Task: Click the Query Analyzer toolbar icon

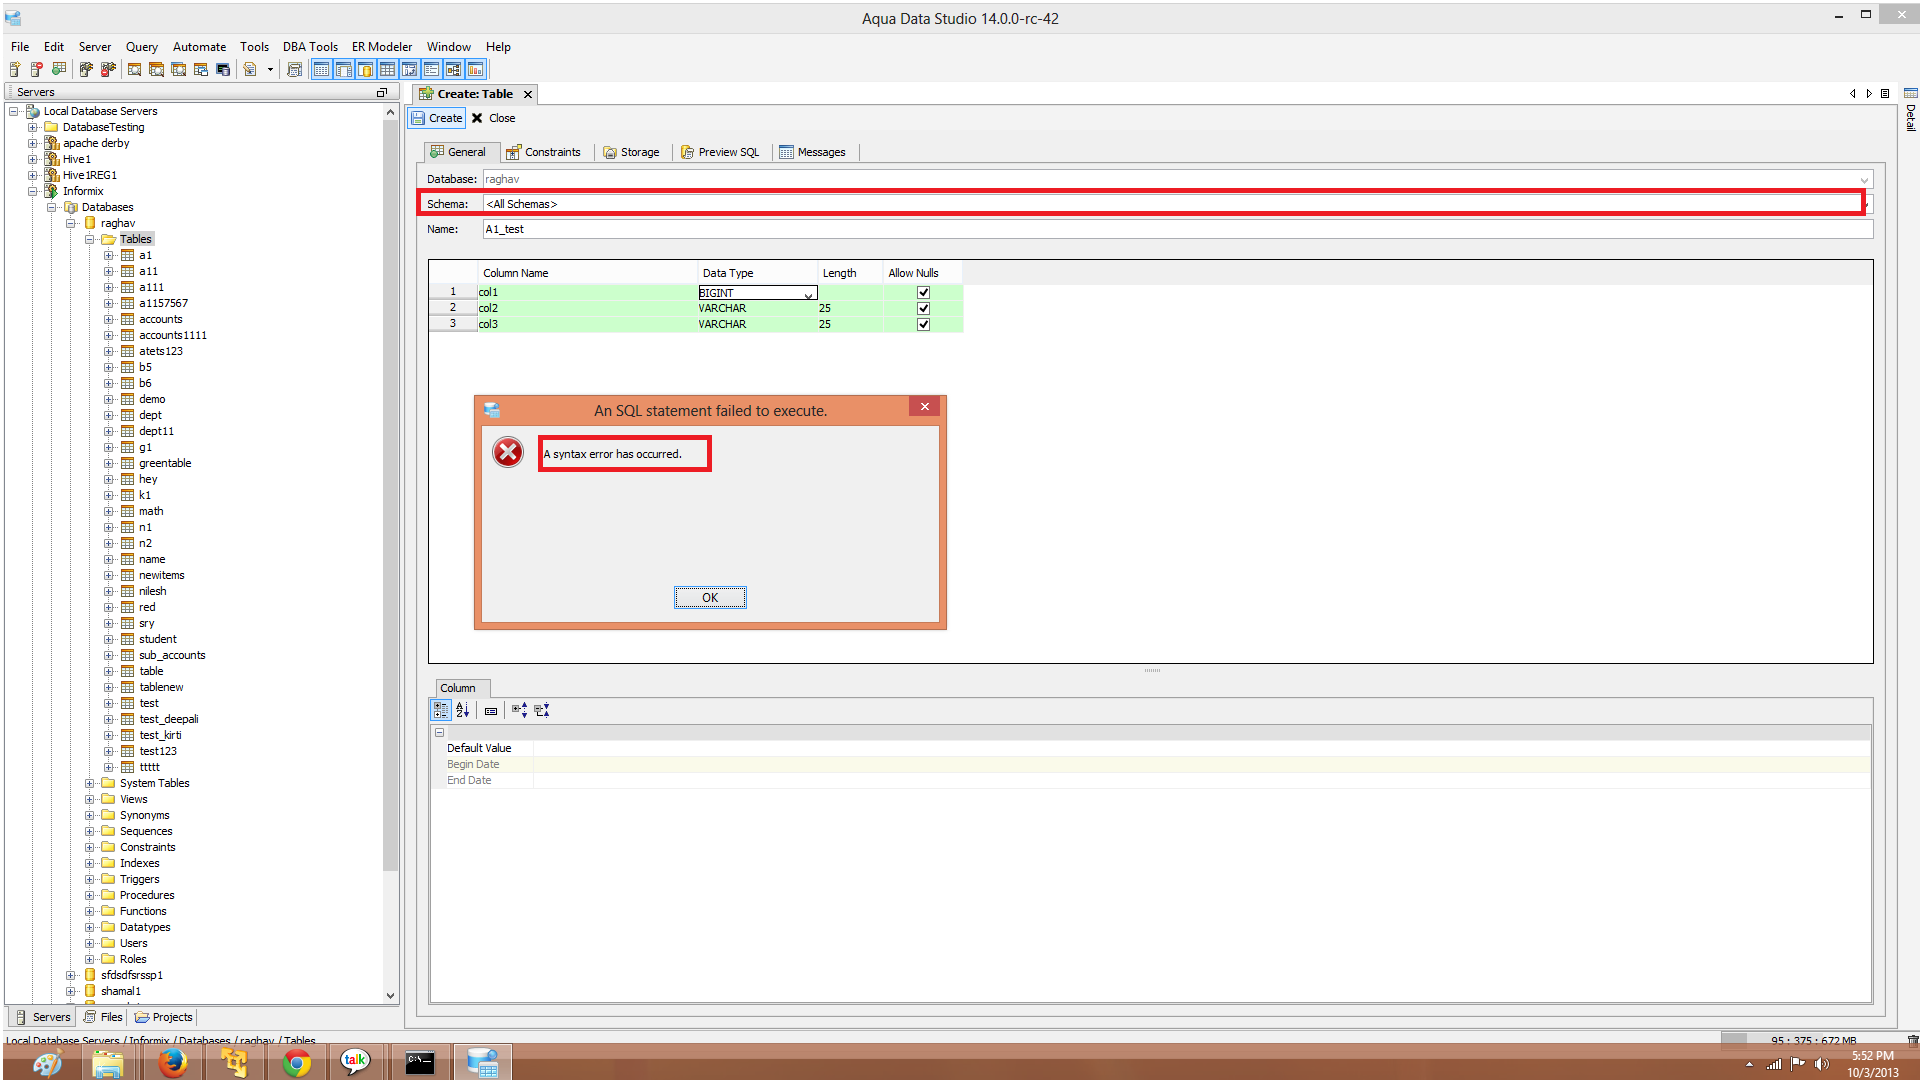Action: pyautogui.click(x=134, y=69)
